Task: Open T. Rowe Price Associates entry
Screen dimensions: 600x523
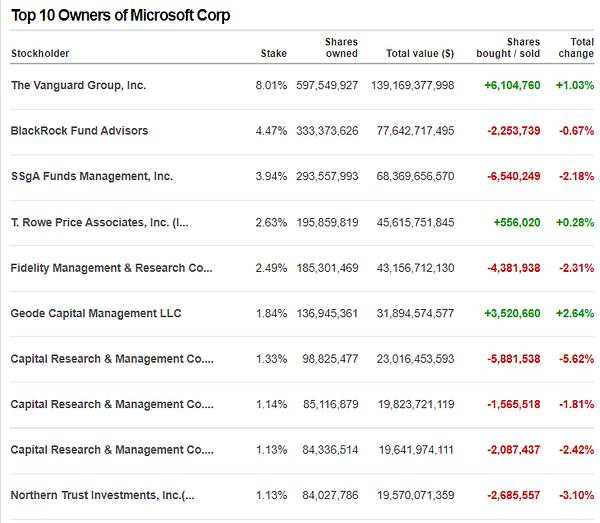Action: (x=99, y=222)
